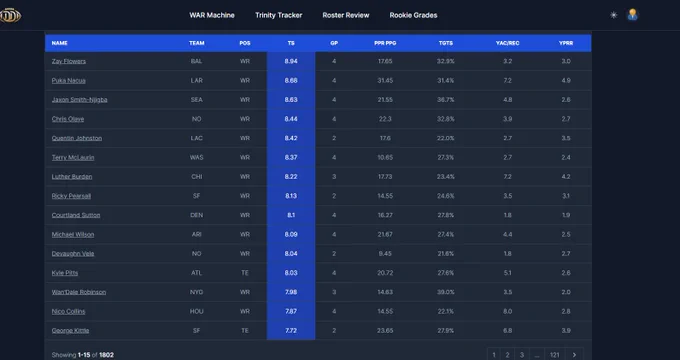Screen dimensions: 680x360
Task: Click Jaxon Smith-Njigba TGTS value 36.7%
Action: click(445, 100)
